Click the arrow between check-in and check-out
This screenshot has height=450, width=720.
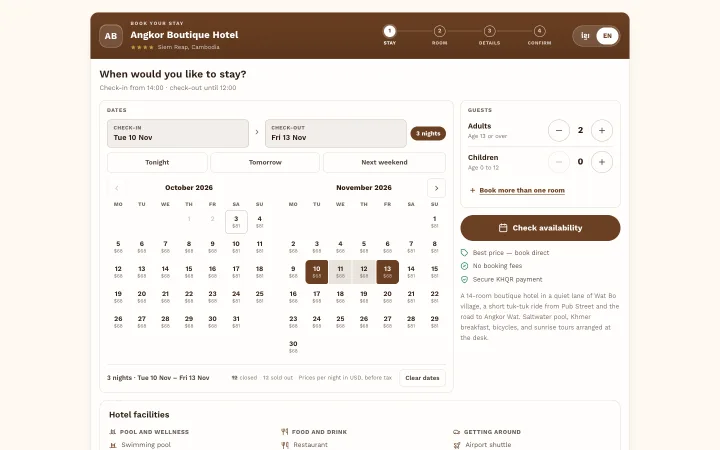pyautogui.click(x=257, y=132)
